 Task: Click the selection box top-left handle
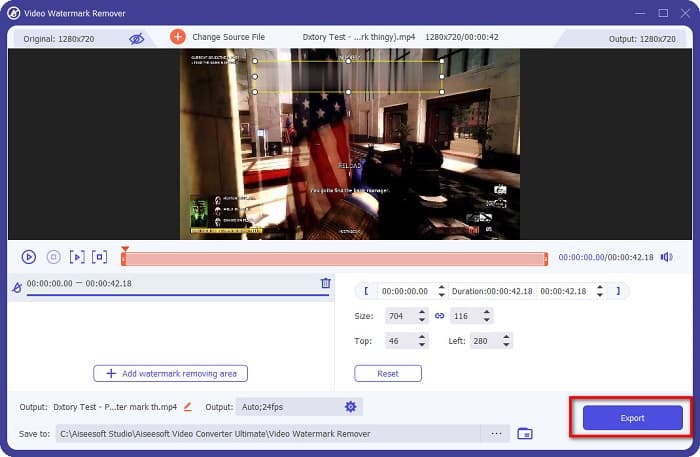click(x=255, y=61)
